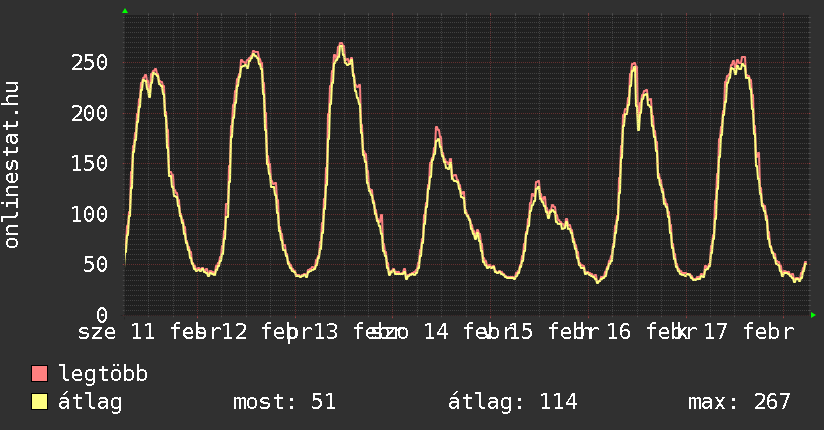Click the 'most: 51' current value
824x430 pixels.
click(284, 402)
